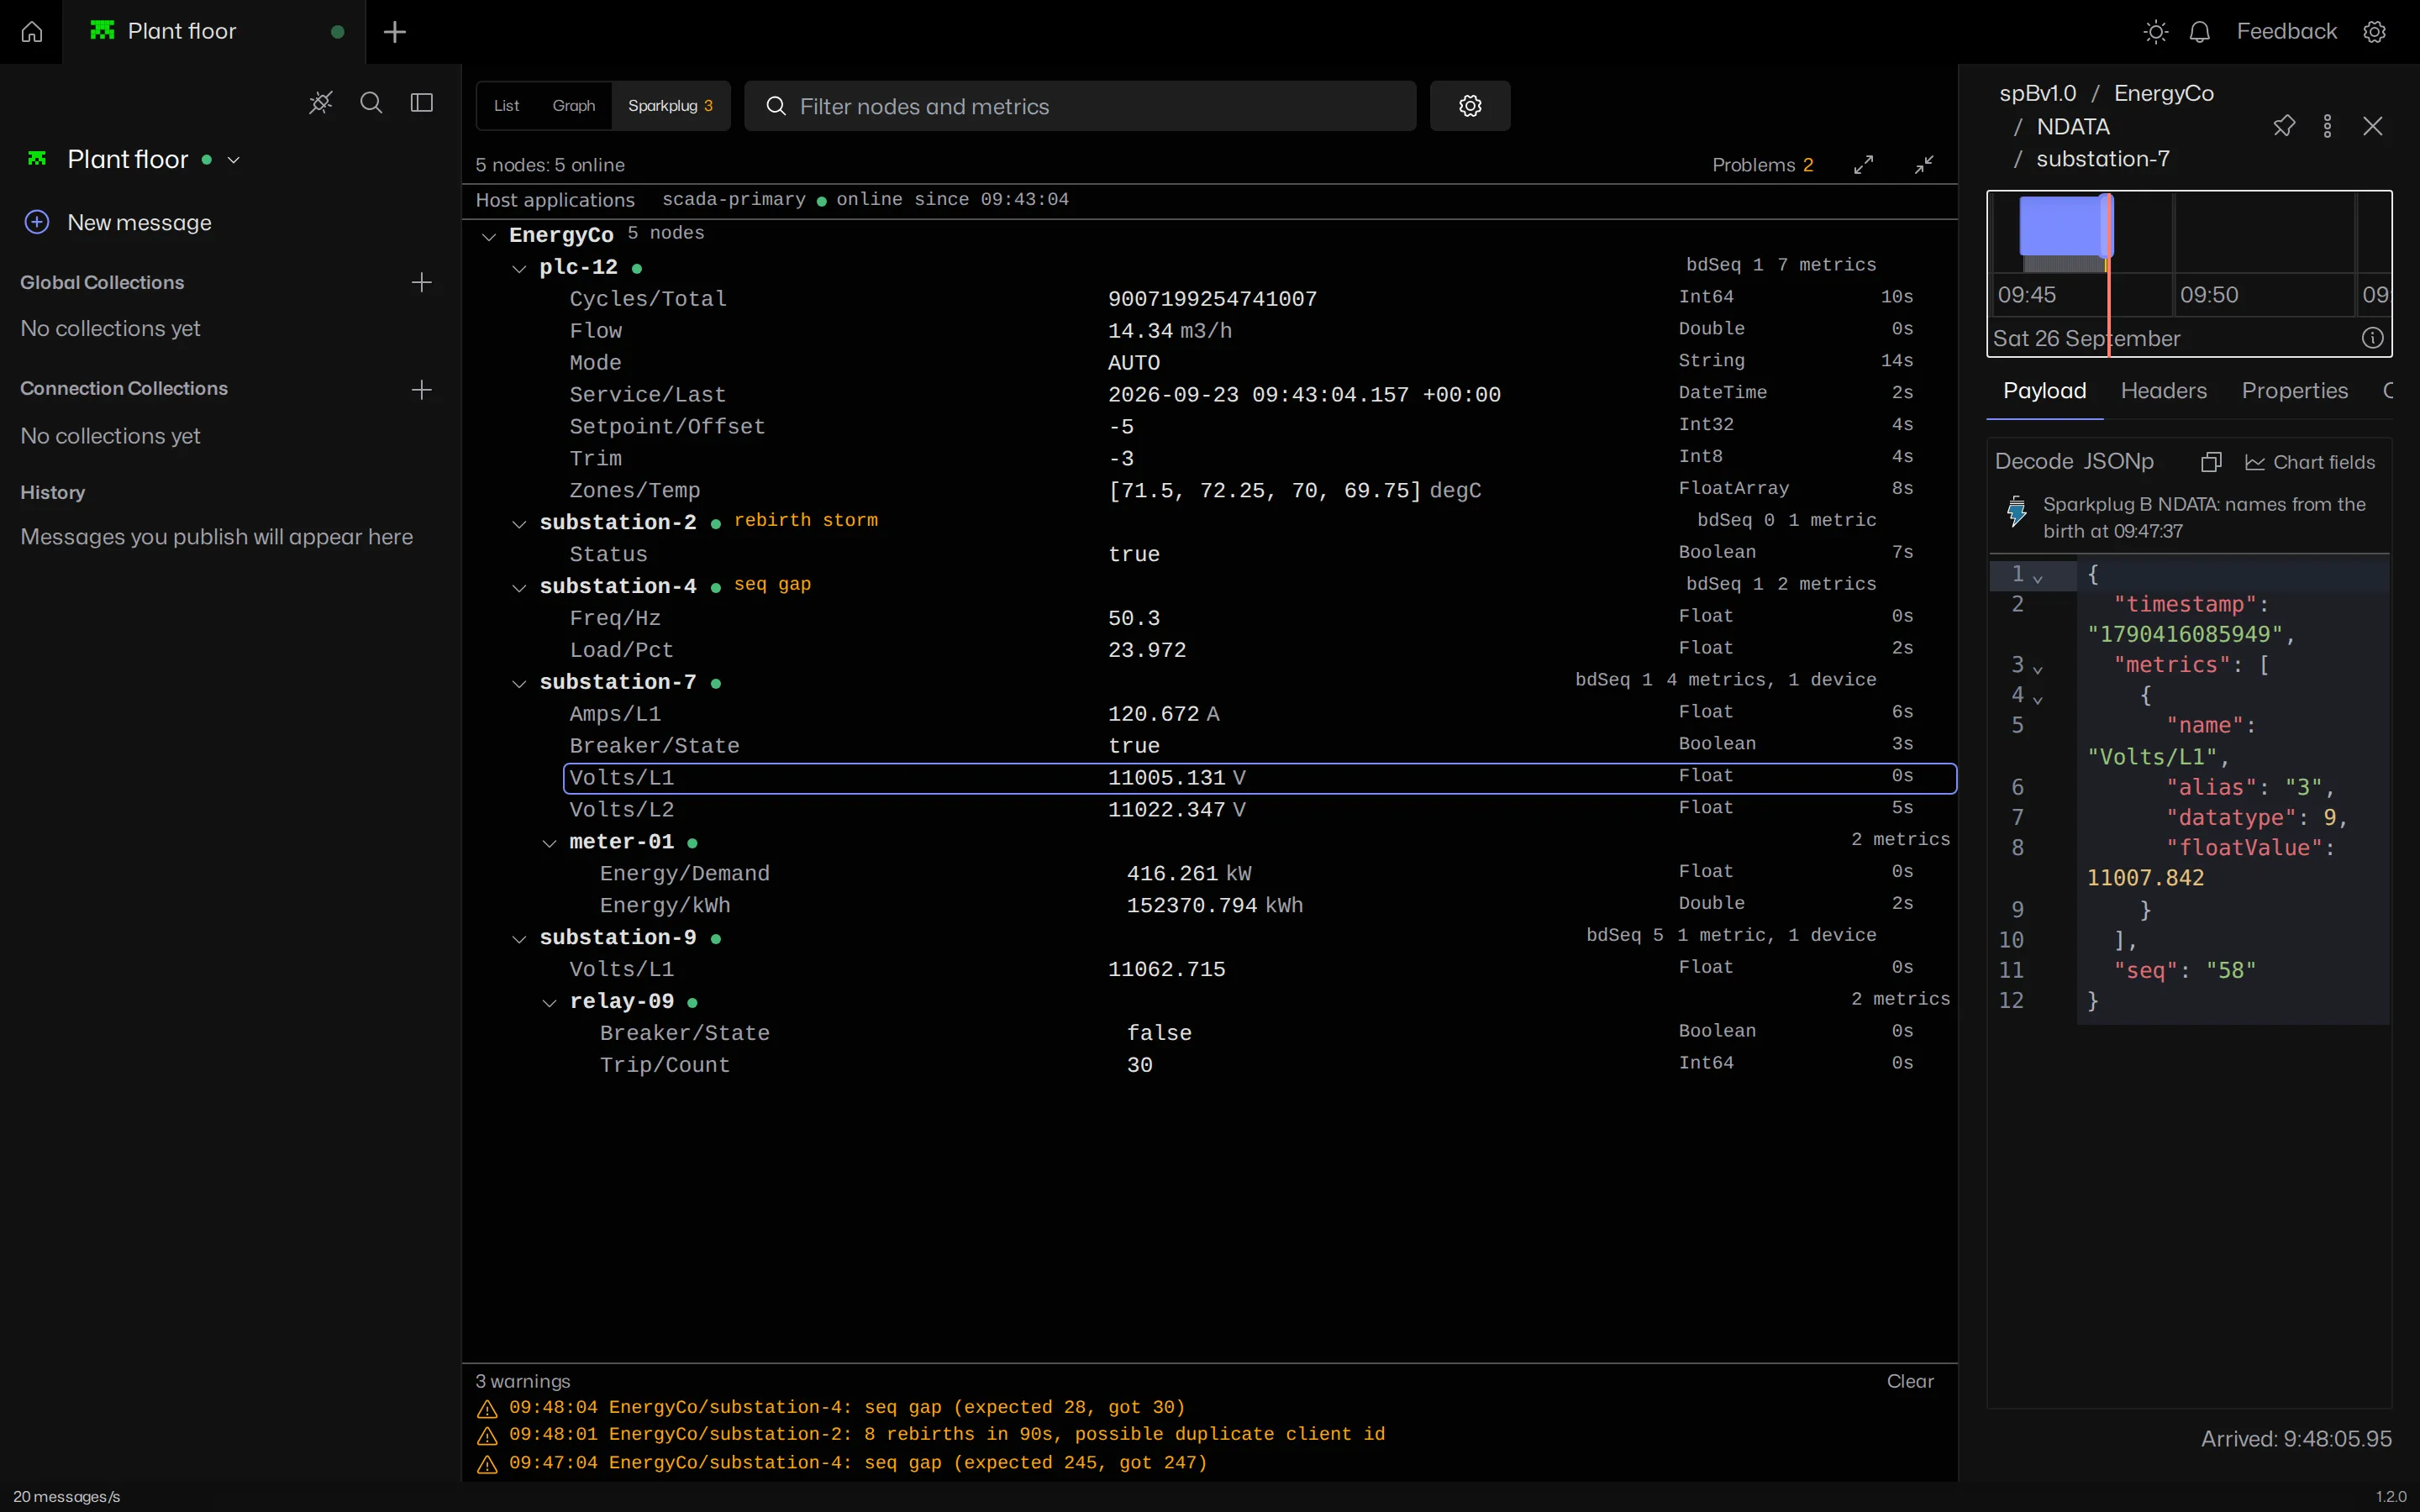Add a Connection Collection
Viewport: 2420px width, 1512px height.
(422, 389)
